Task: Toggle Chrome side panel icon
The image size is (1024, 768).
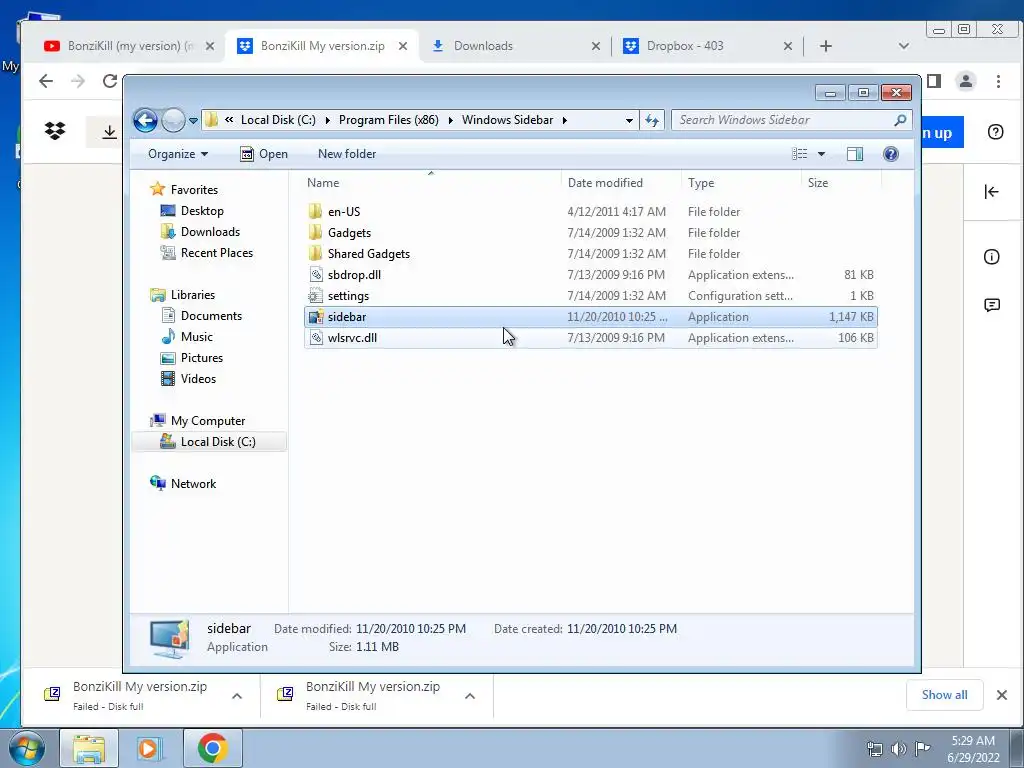Action: tap(934, 81)
